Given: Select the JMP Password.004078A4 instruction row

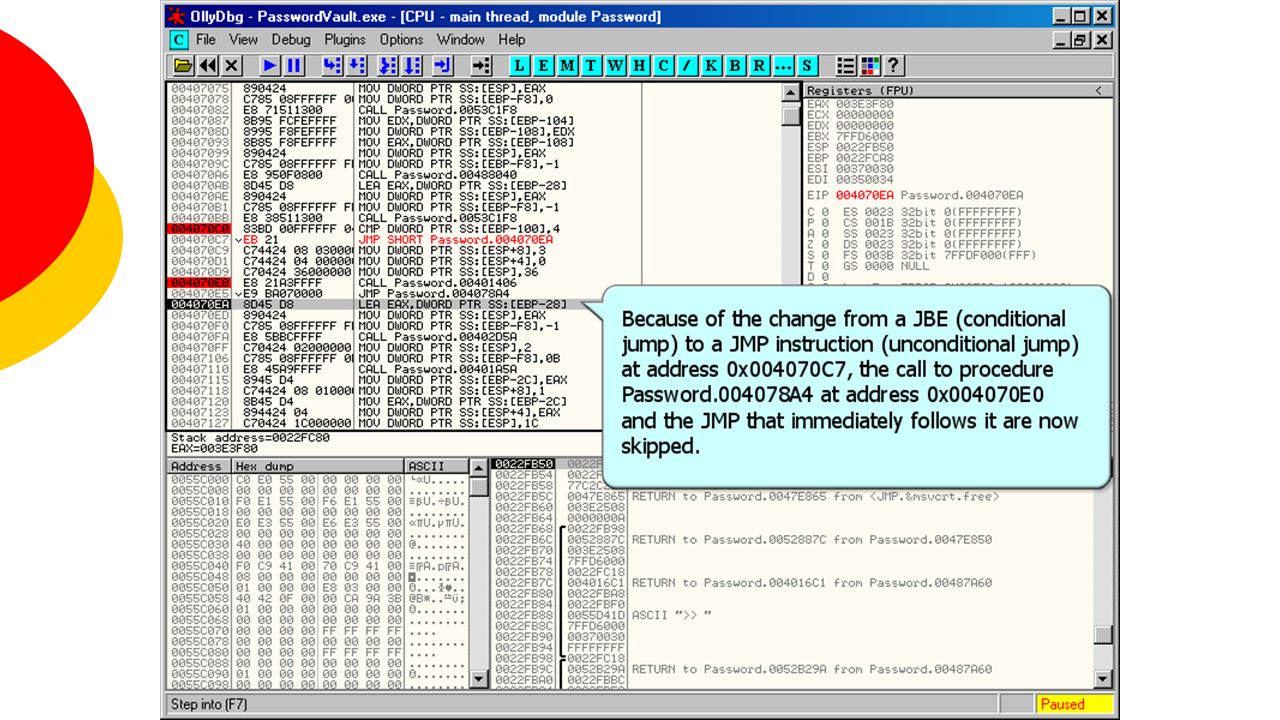Looking at the screenshot, I should click(403, 294).
